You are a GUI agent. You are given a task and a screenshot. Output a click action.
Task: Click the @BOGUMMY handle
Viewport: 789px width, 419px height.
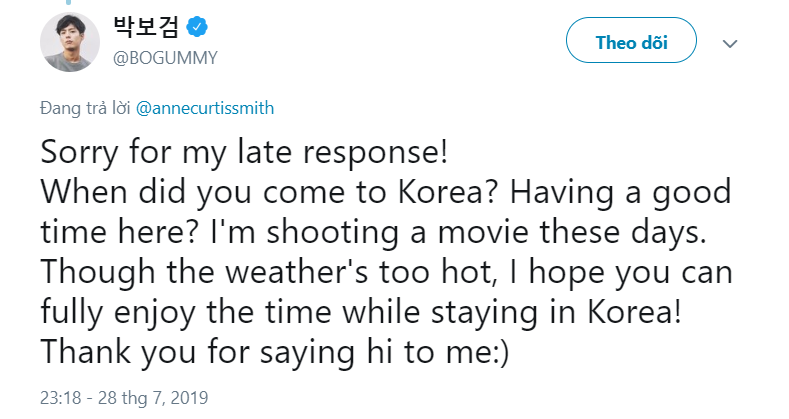point(165,58)
